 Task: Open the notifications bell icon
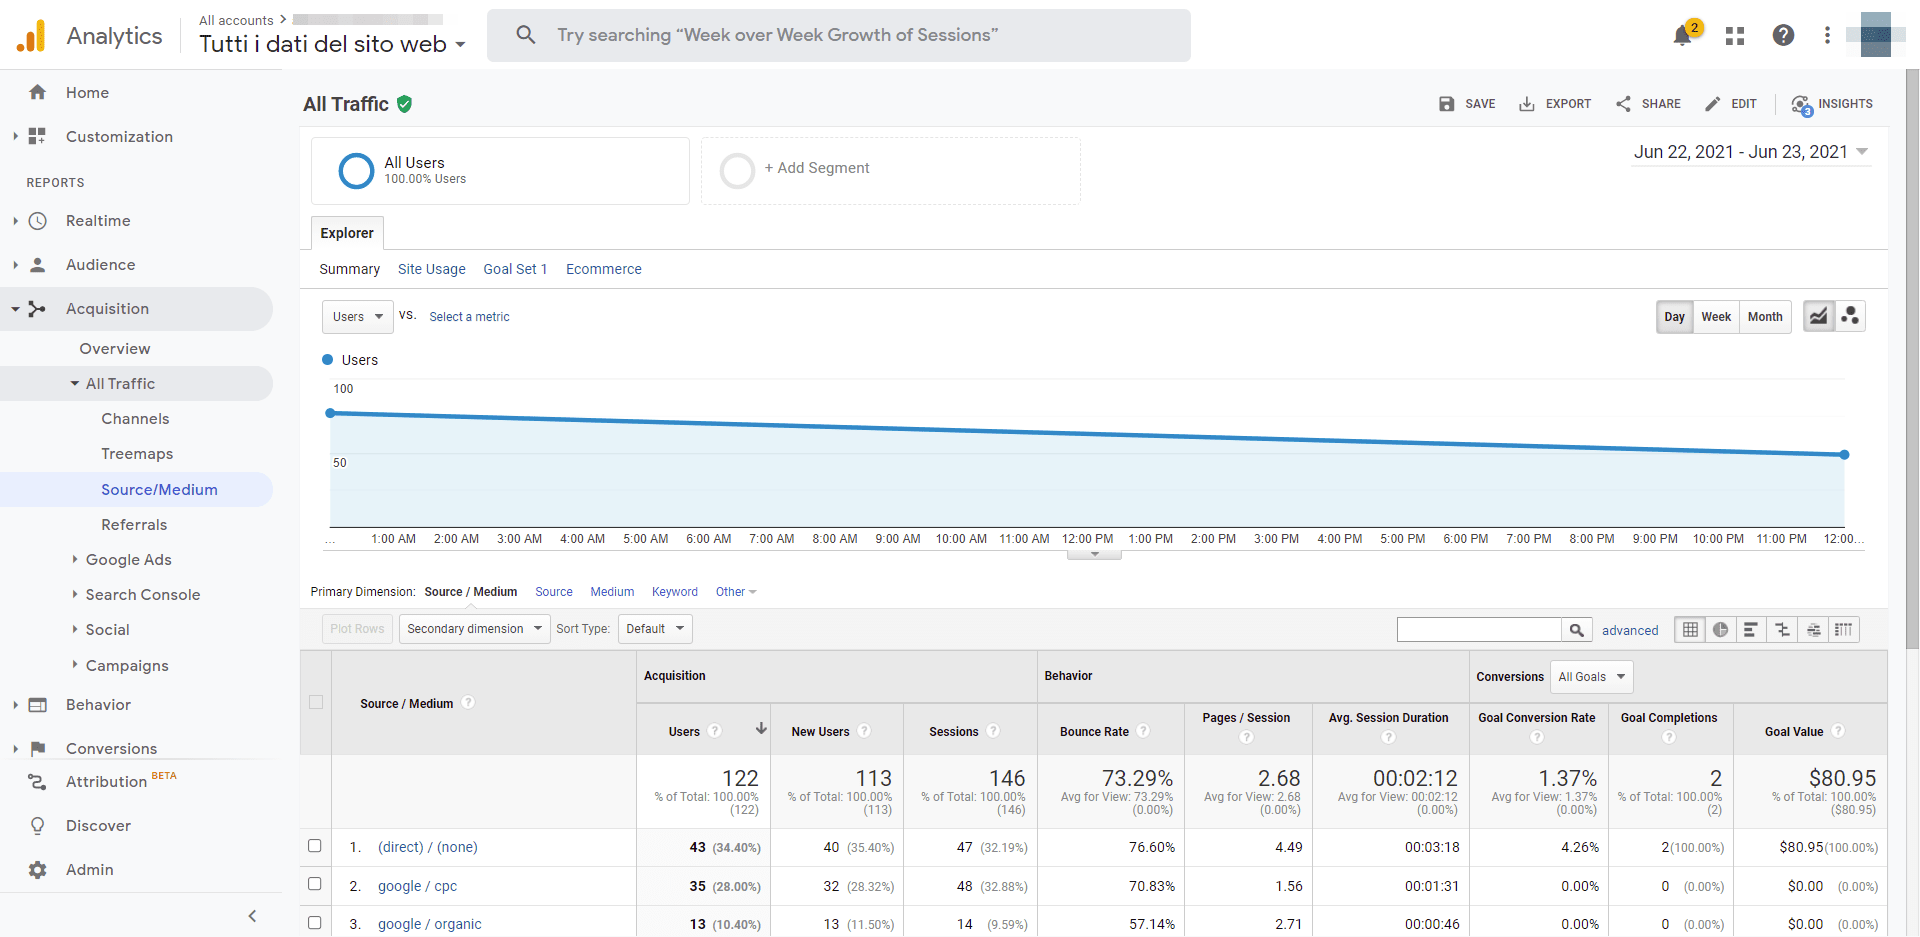[x=1683, y=36]
